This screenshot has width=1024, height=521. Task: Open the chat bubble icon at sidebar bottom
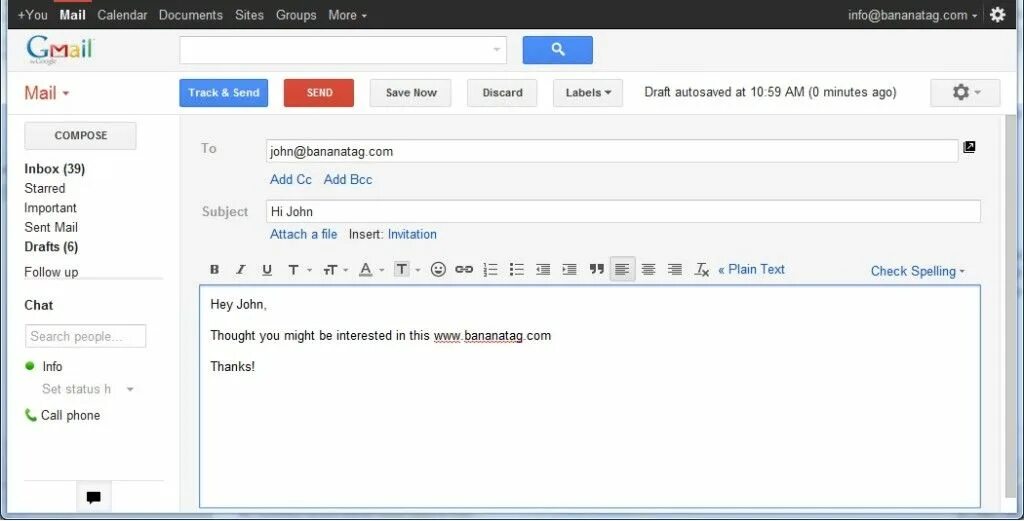93,497
